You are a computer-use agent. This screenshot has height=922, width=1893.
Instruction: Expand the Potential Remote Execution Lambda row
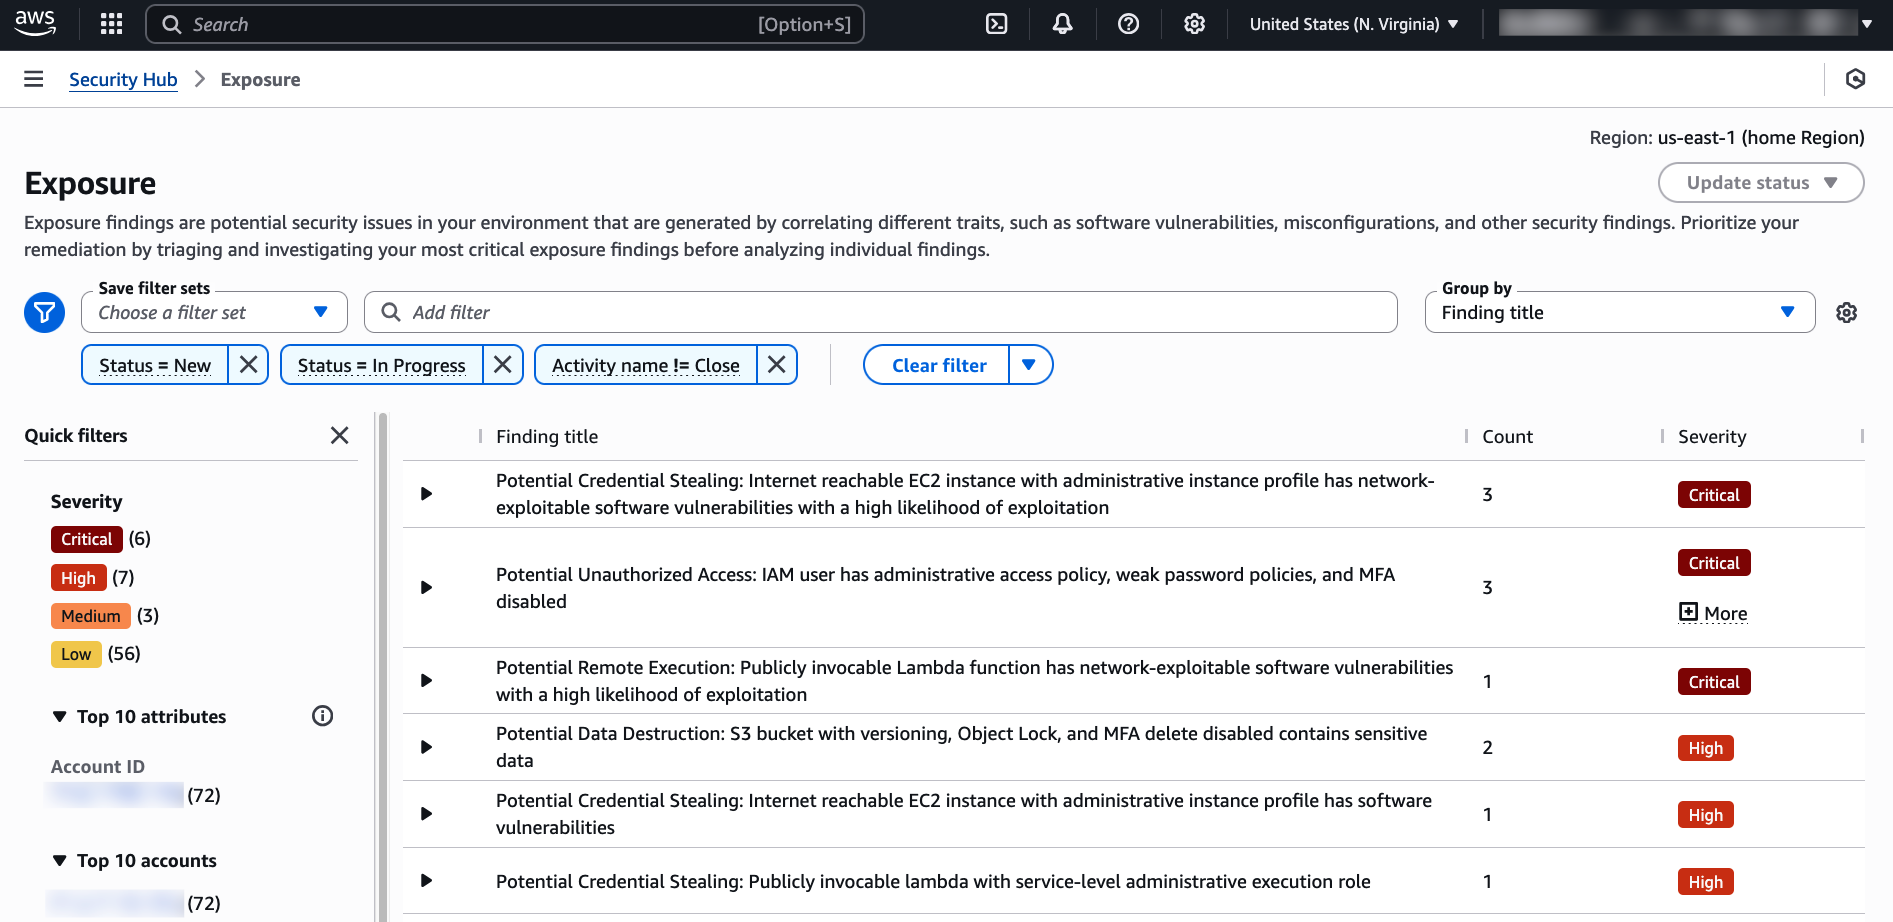pyautogui.click(x=426, y=681)
